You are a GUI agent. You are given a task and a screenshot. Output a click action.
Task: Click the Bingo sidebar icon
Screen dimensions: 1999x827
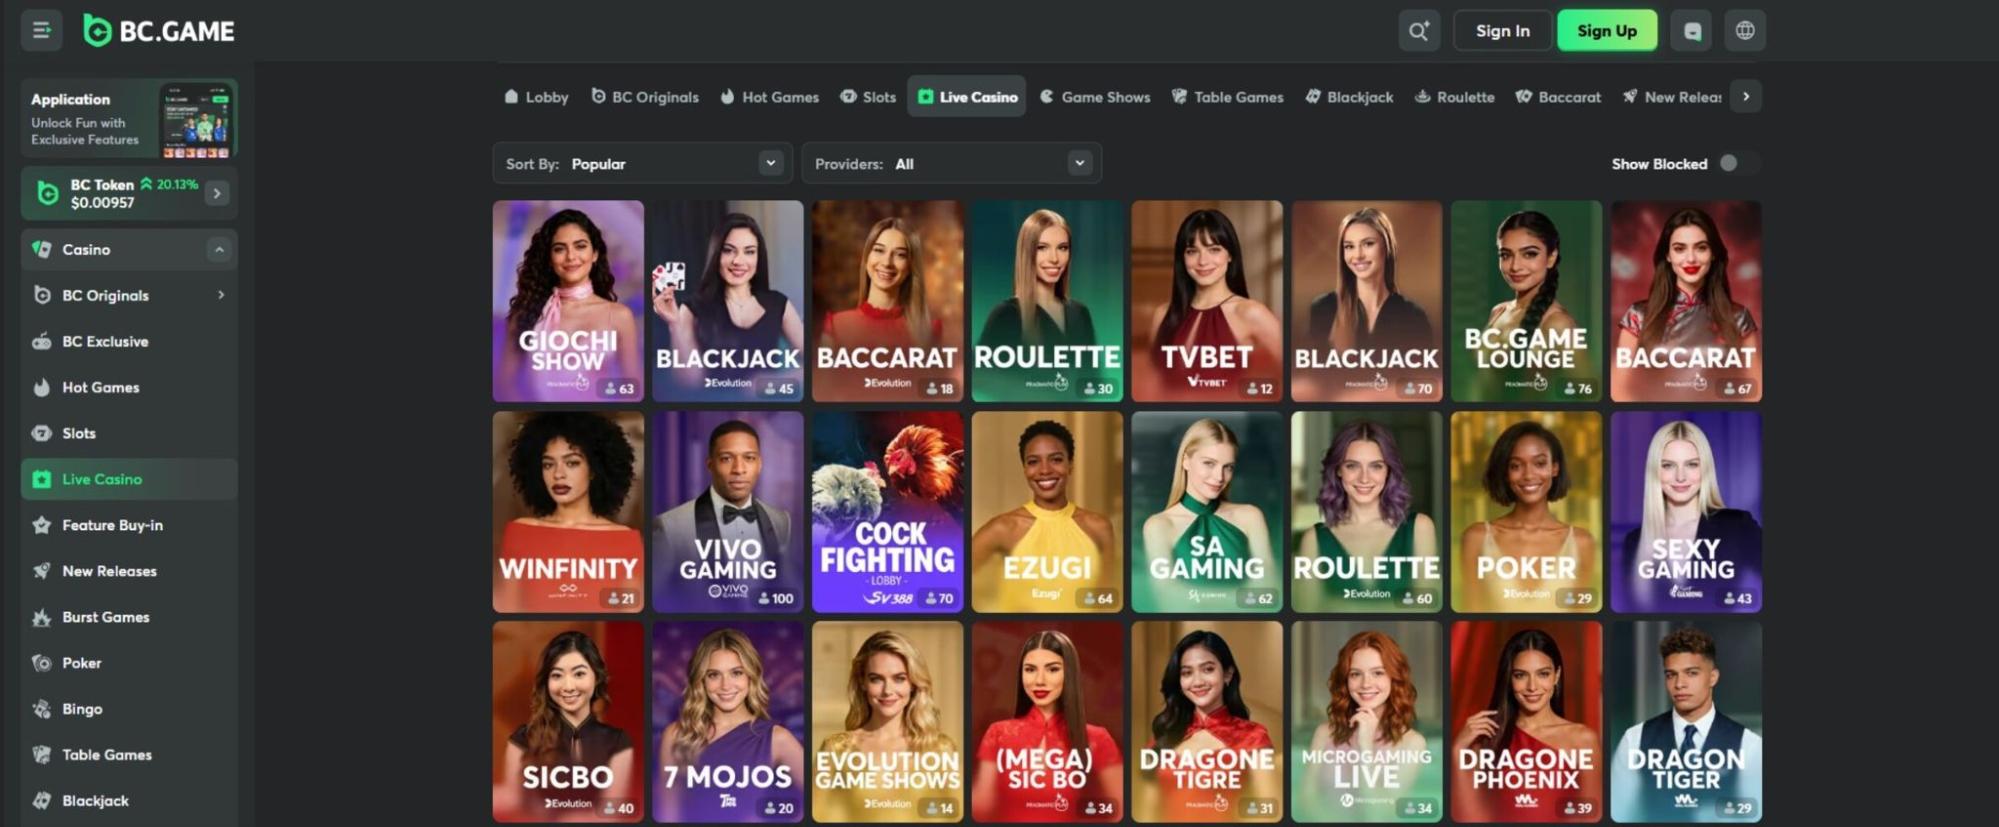[x=42, y=709]
